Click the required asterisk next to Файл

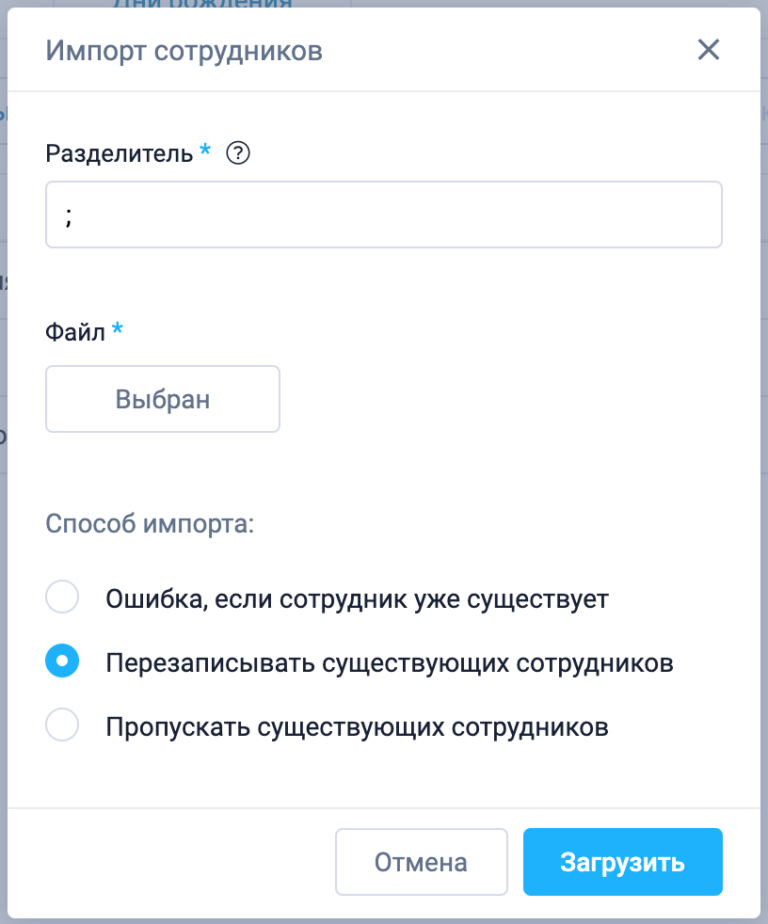(117, 330)
